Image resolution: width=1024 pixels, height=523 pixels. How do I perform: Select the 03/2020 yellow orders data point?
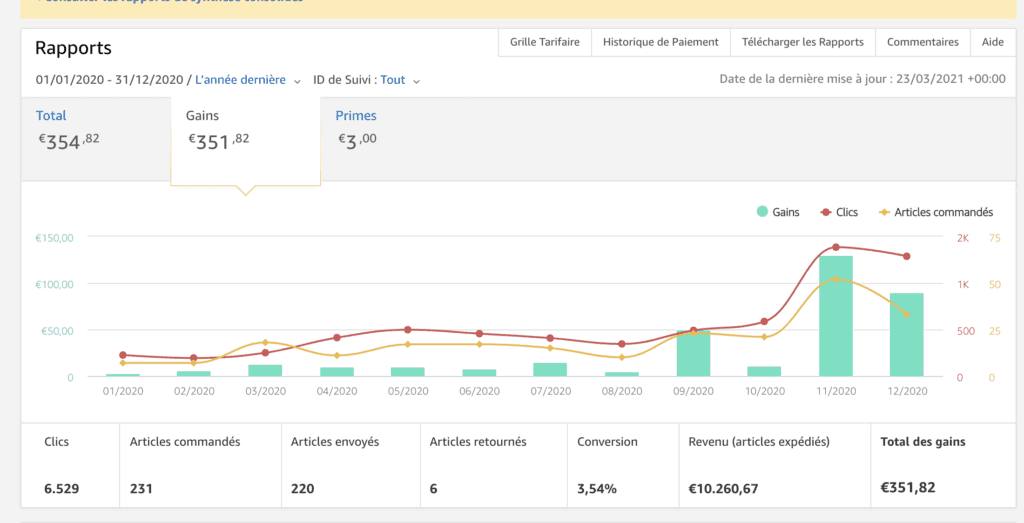[265, 342]
